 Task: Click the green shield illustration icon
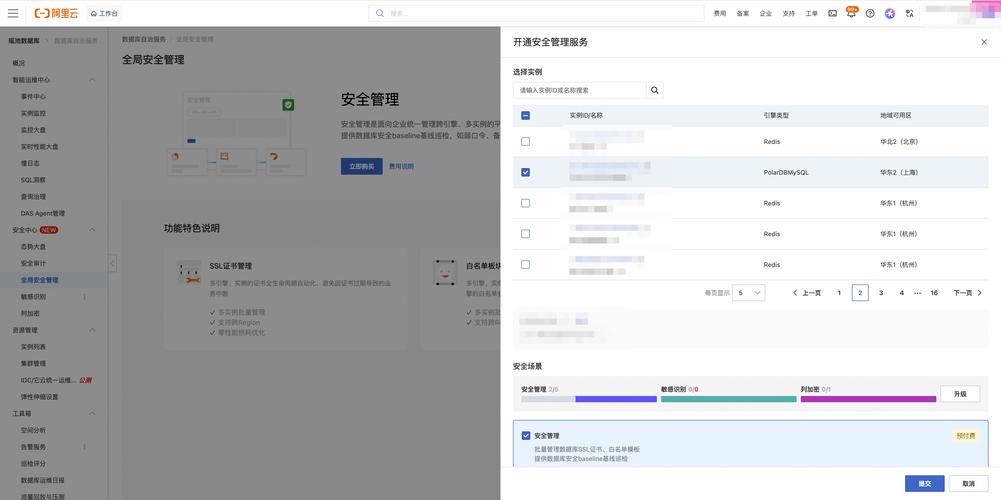pos(289,105)
